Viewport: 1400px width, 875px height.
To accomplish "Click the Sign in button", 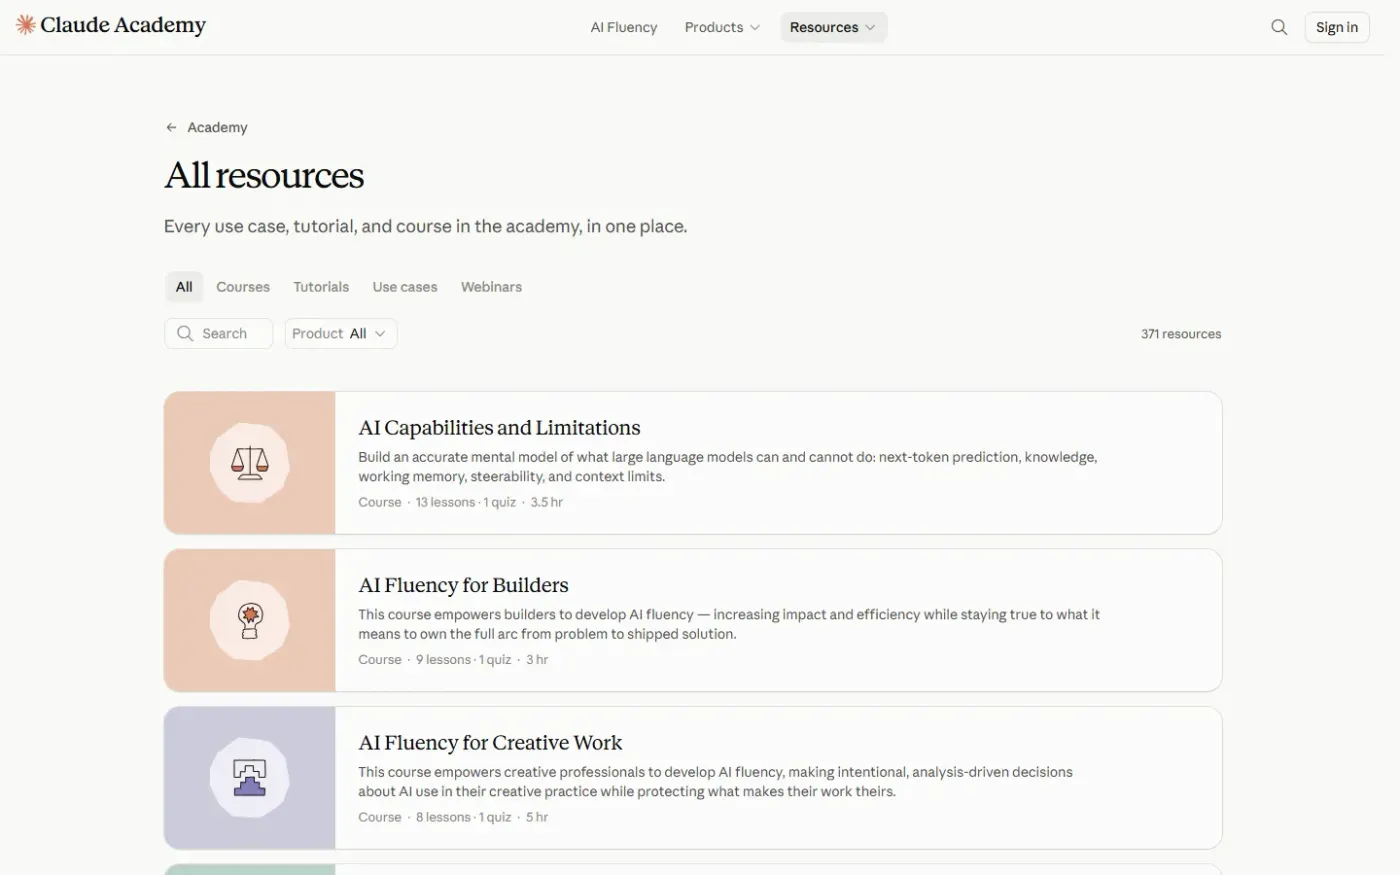I will [1337, 27].
